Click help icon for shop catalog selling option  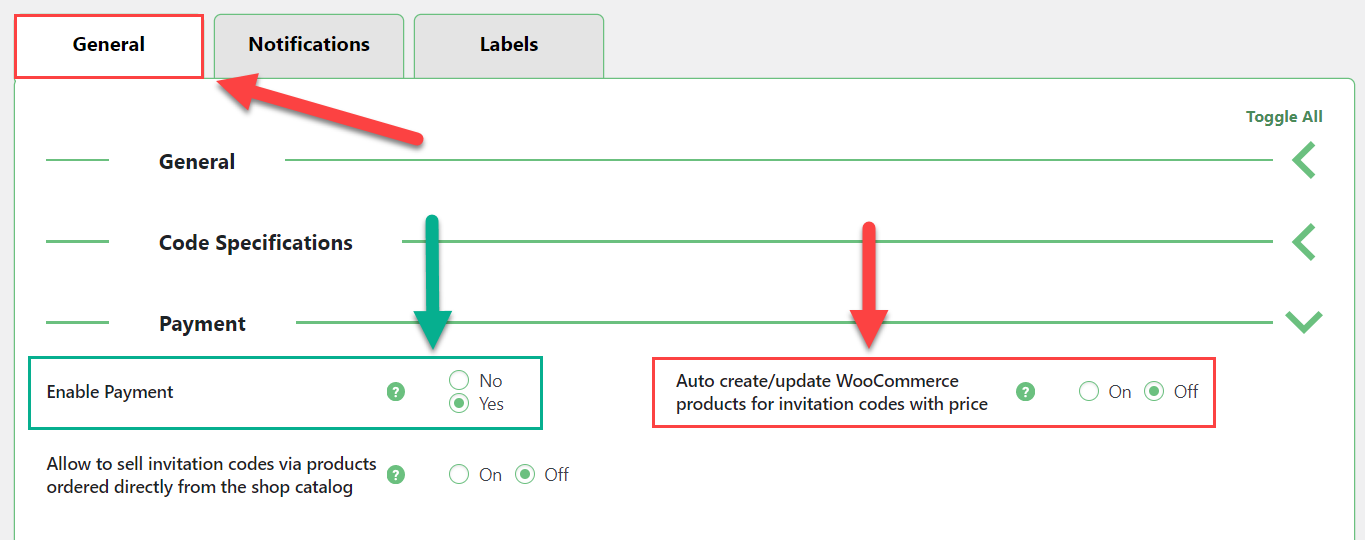[x=396, y=475]
